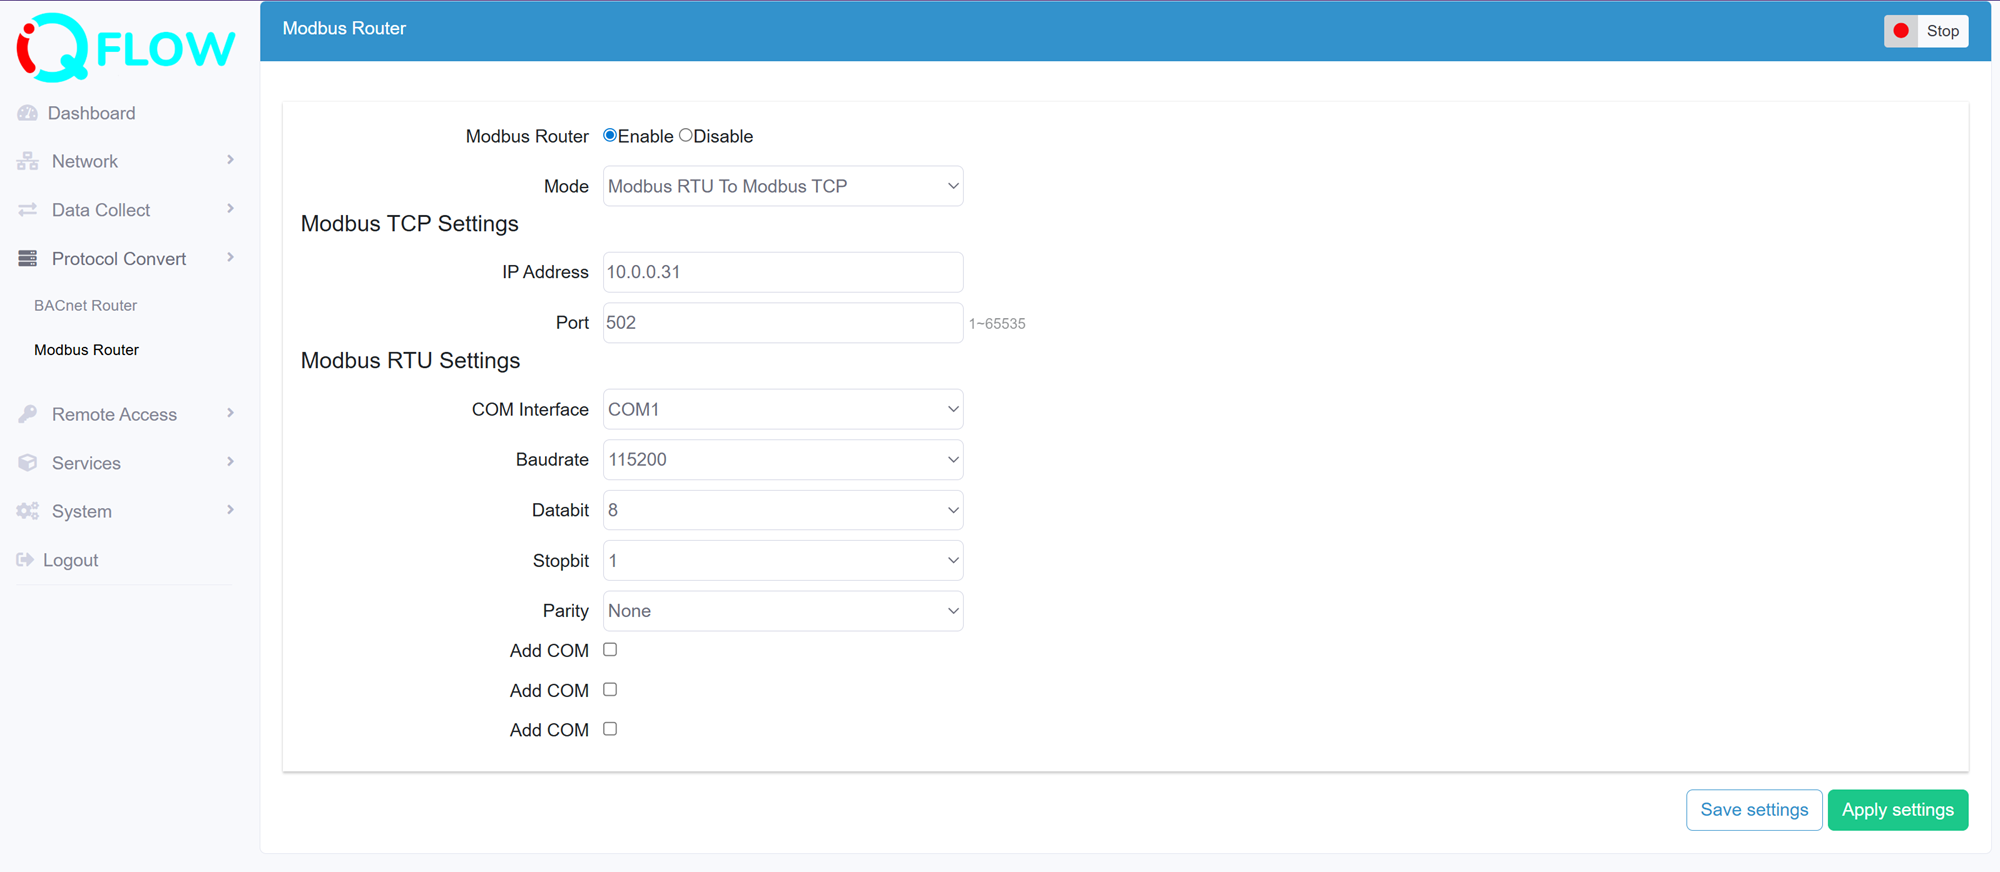Open the Remote Access menu item

114,414
